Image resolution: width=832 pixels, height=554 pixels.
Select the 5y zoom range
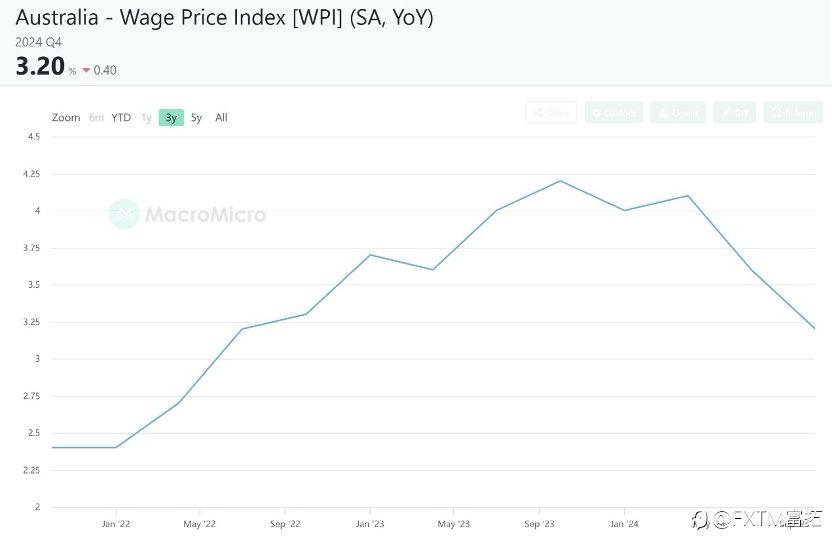196,117
